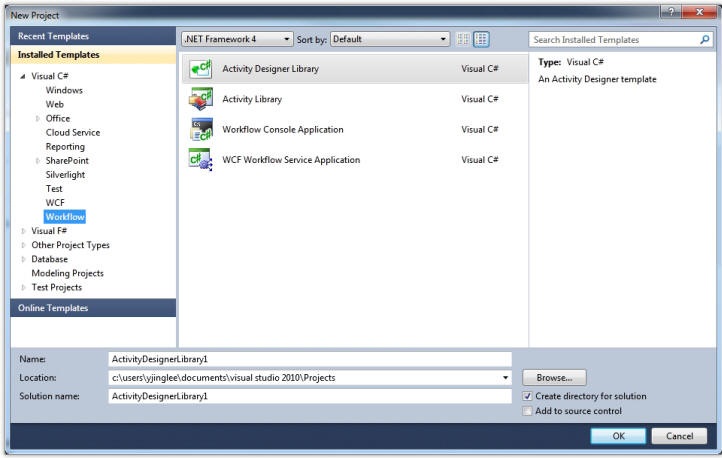Click the OK button
This screenshot has height=458, width=722.
(x=618, y=436)
